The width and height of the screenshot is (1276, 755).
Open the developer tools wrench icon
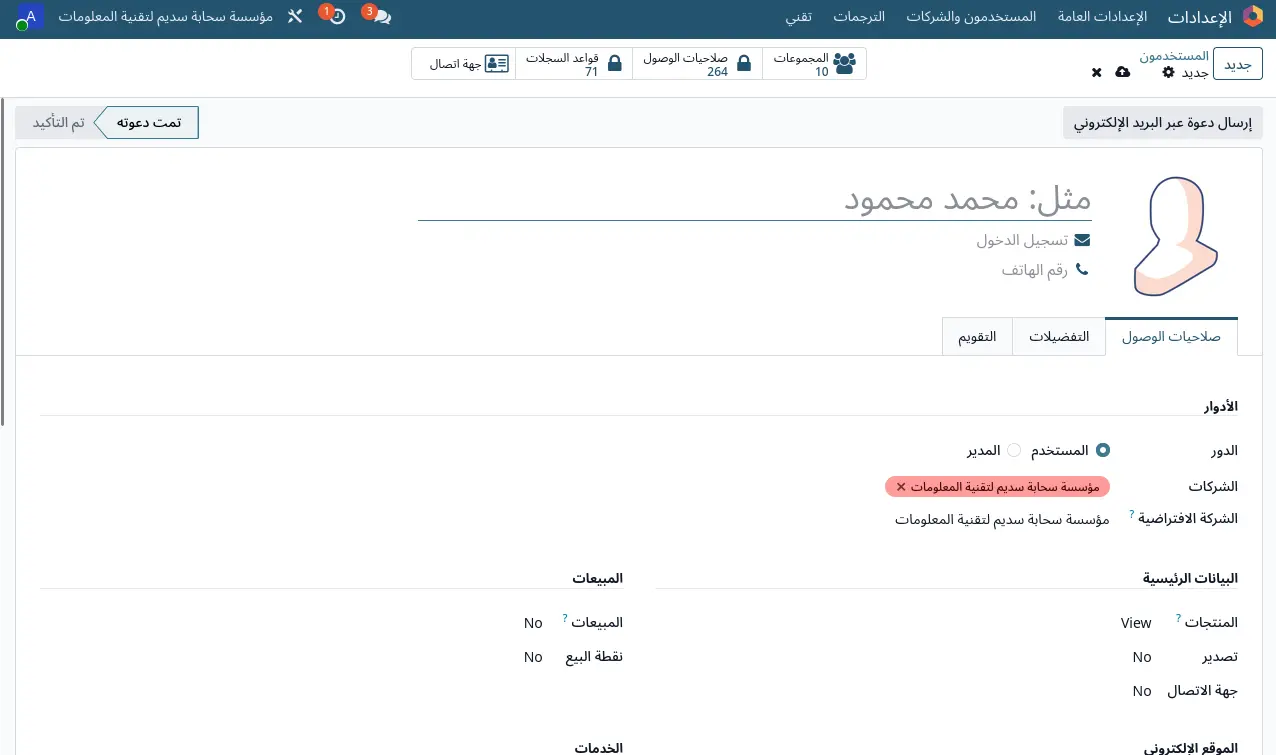click(294, 17)
